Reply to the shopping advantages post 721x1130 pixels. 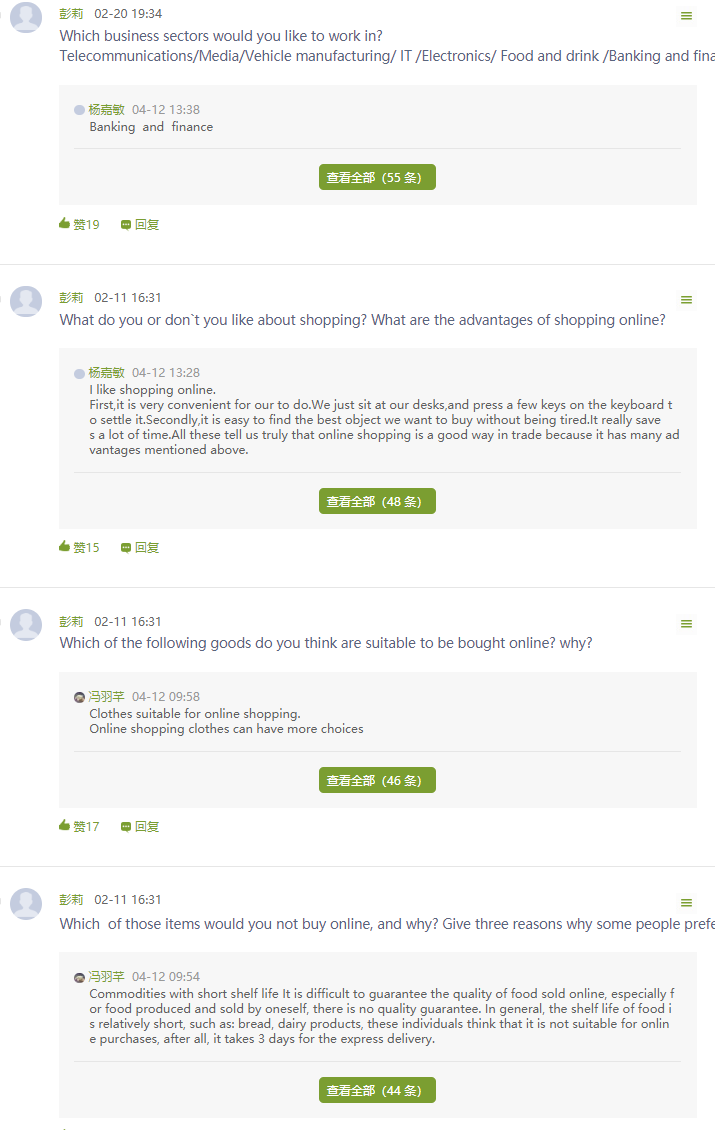140,547
